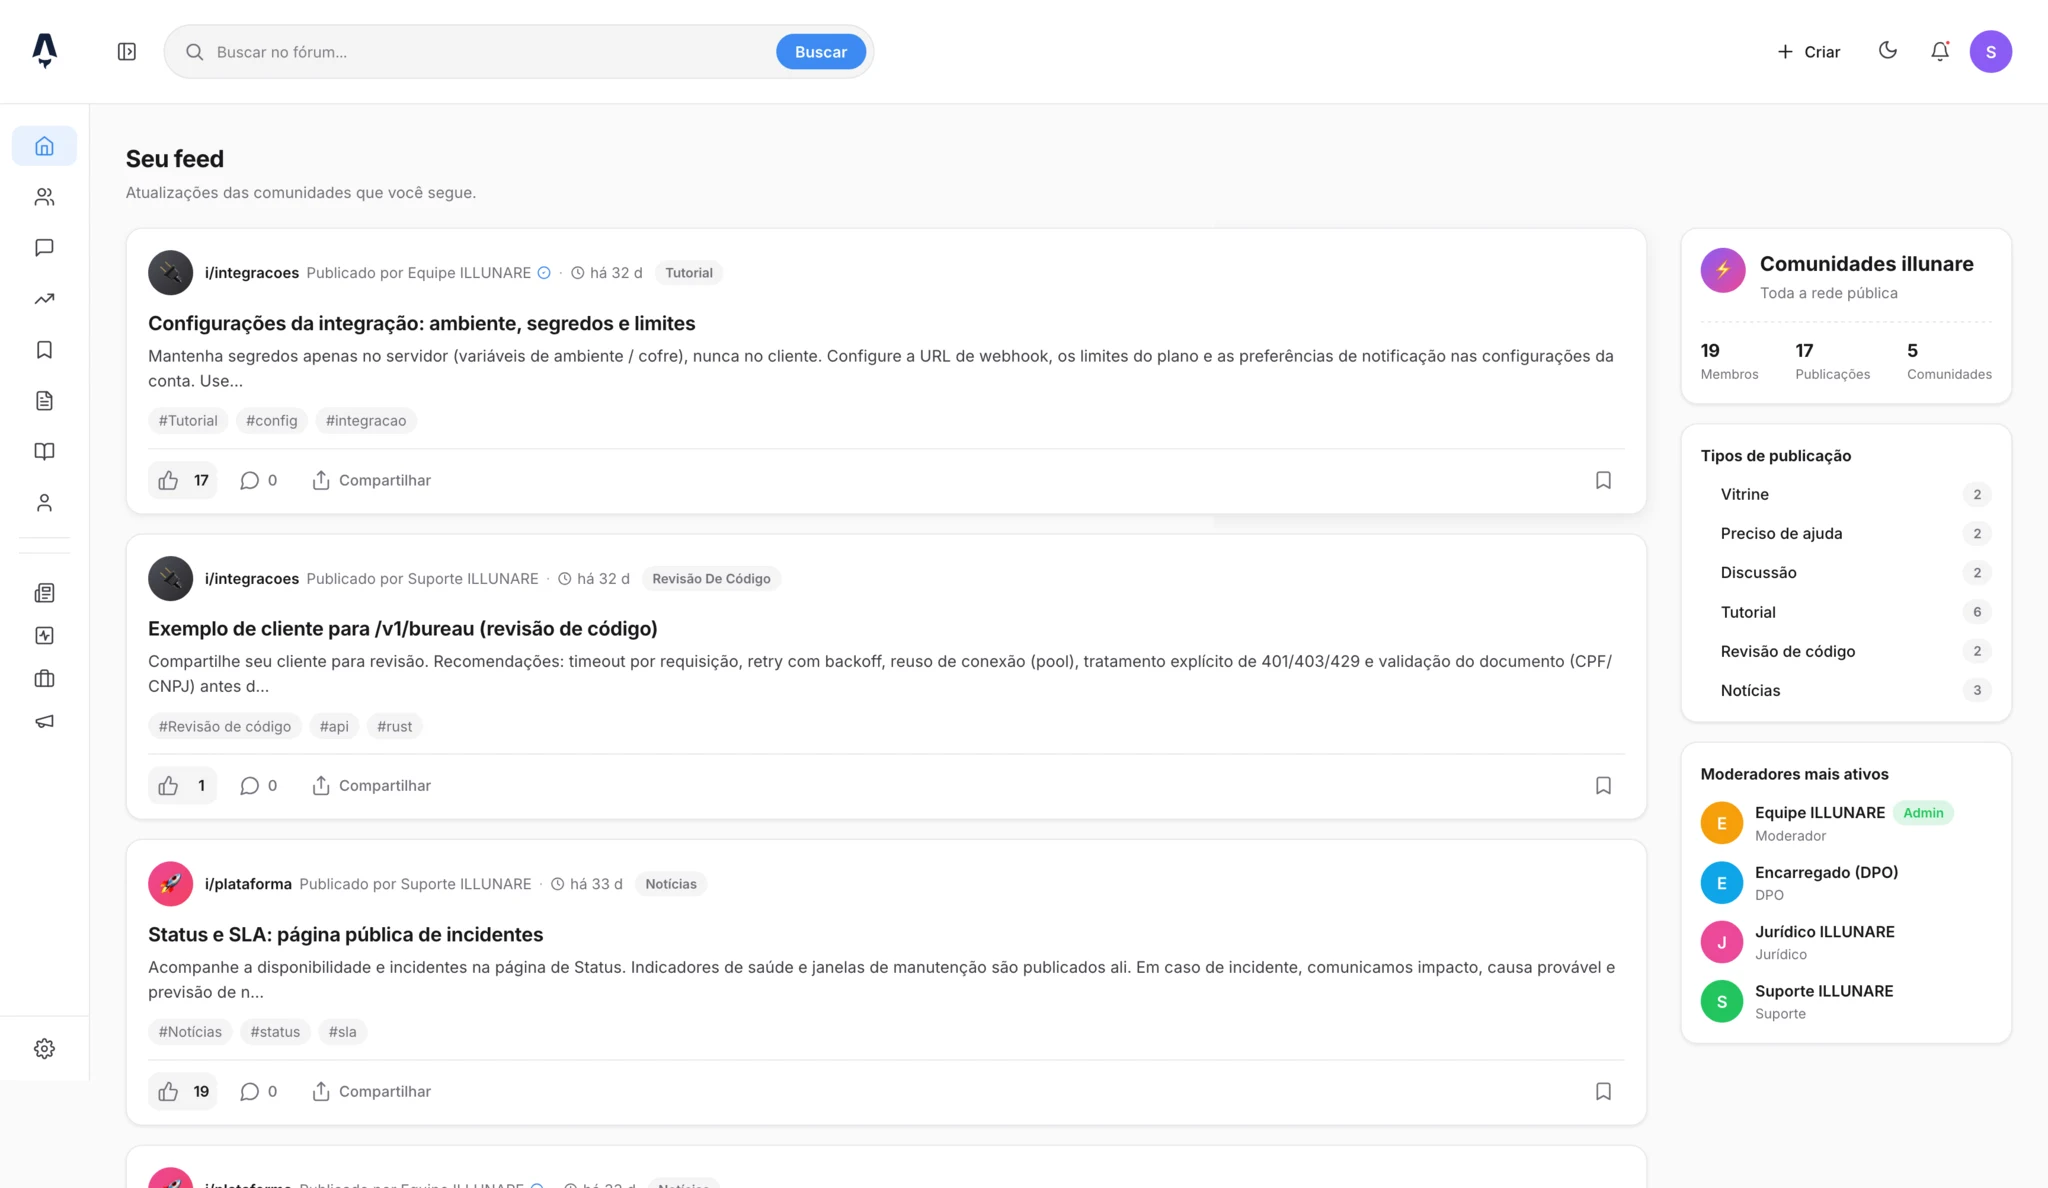This screenshot has width=2048, height=1188.
Task: Open Encarregado (DPO) moderator profile
Action: click(x=1846, y=883)
